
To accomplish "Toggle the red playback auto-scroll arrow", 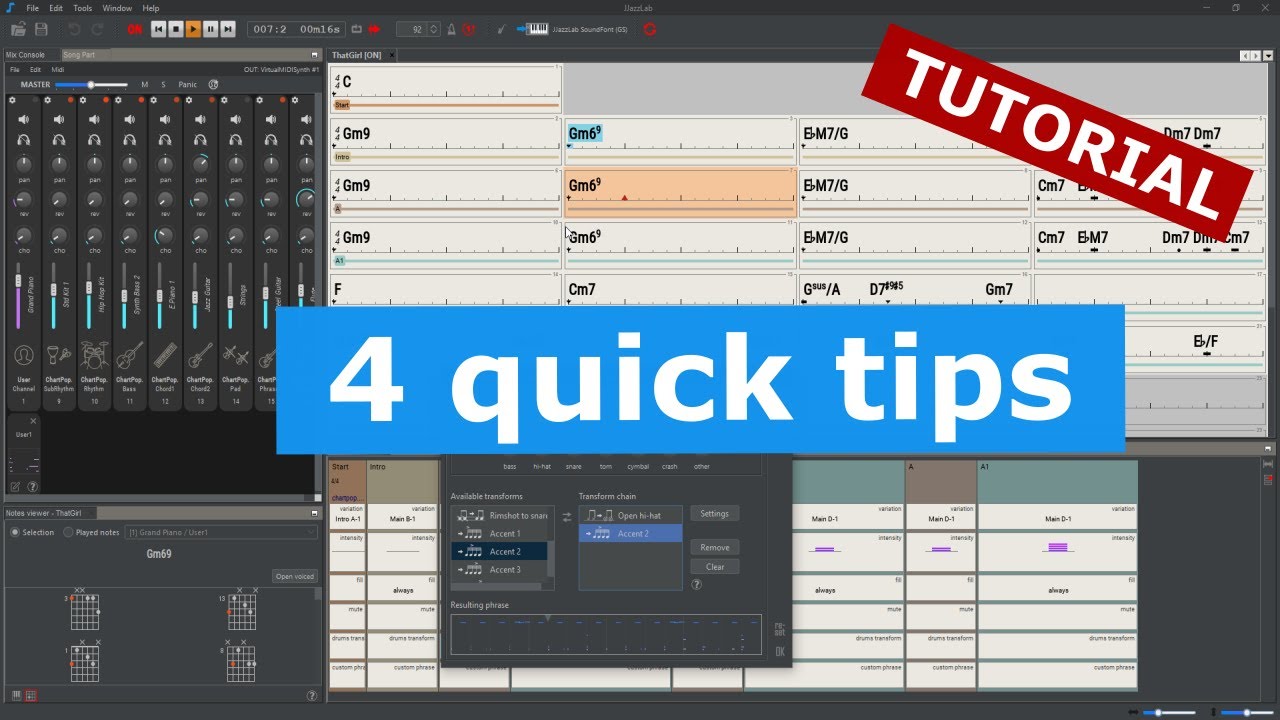I will click(x=375, y=29).
